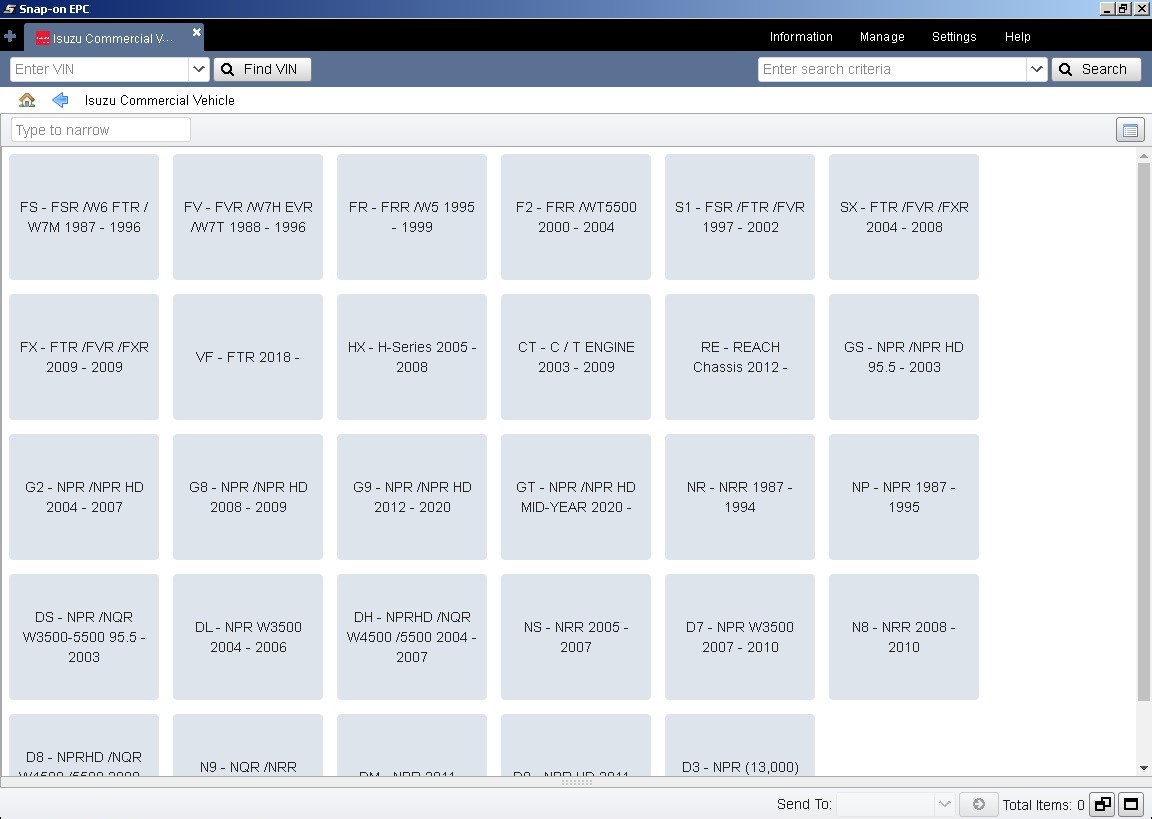1152x819 pixels.
Task: Focus the Enter VIN field
Action: [x=99, y=69]
